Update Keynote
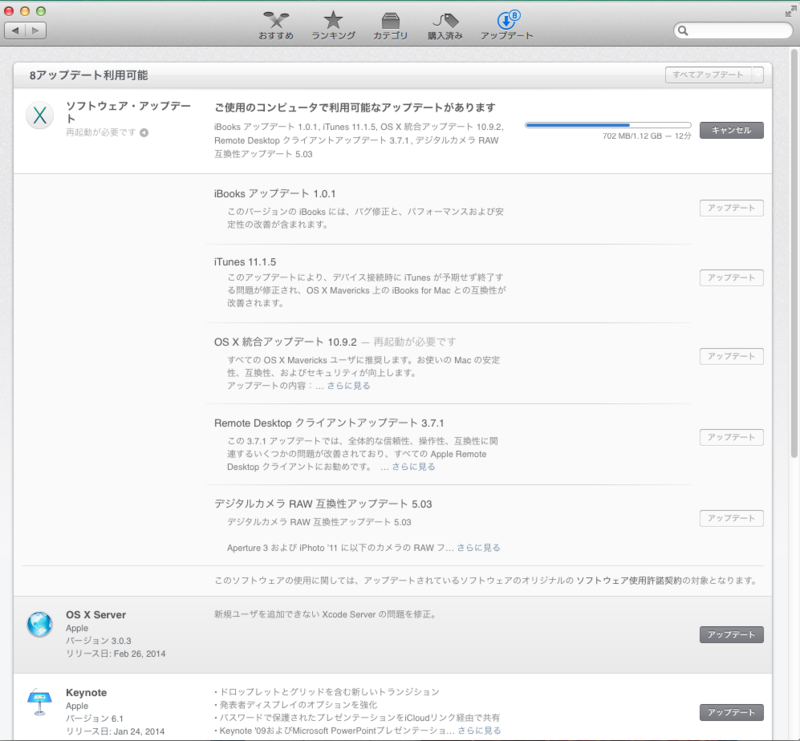This screenshot has width=800, height=741. pos(732,712)
